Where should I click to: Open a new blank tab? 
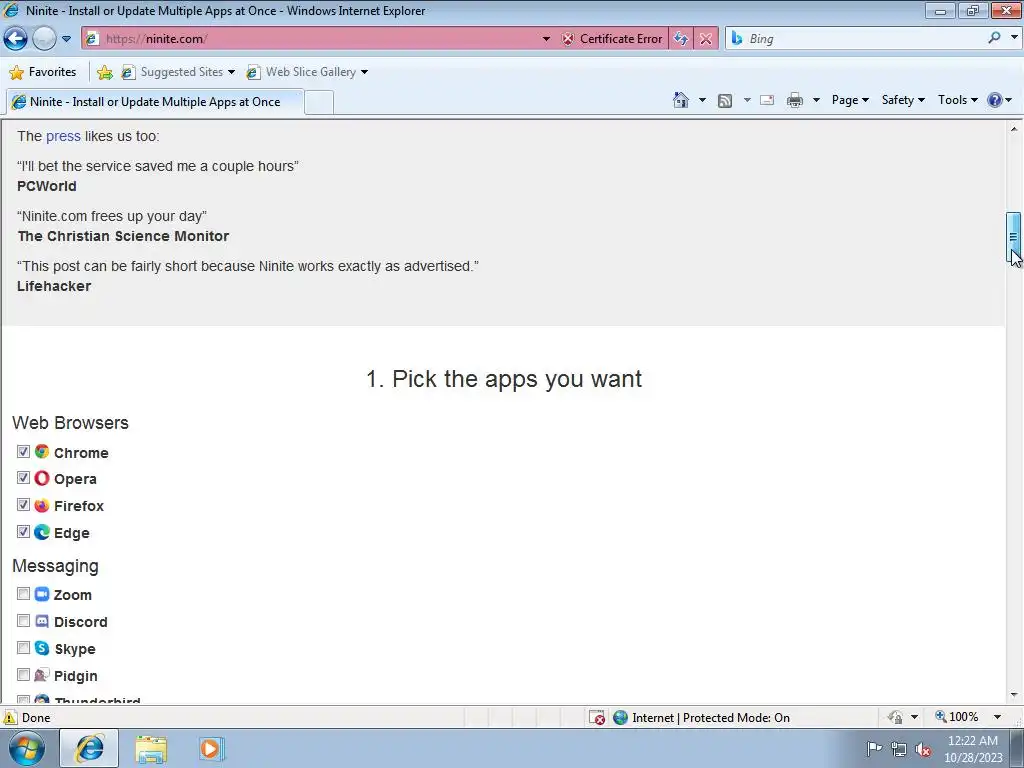pyautogui.click(x=319, y=103)
